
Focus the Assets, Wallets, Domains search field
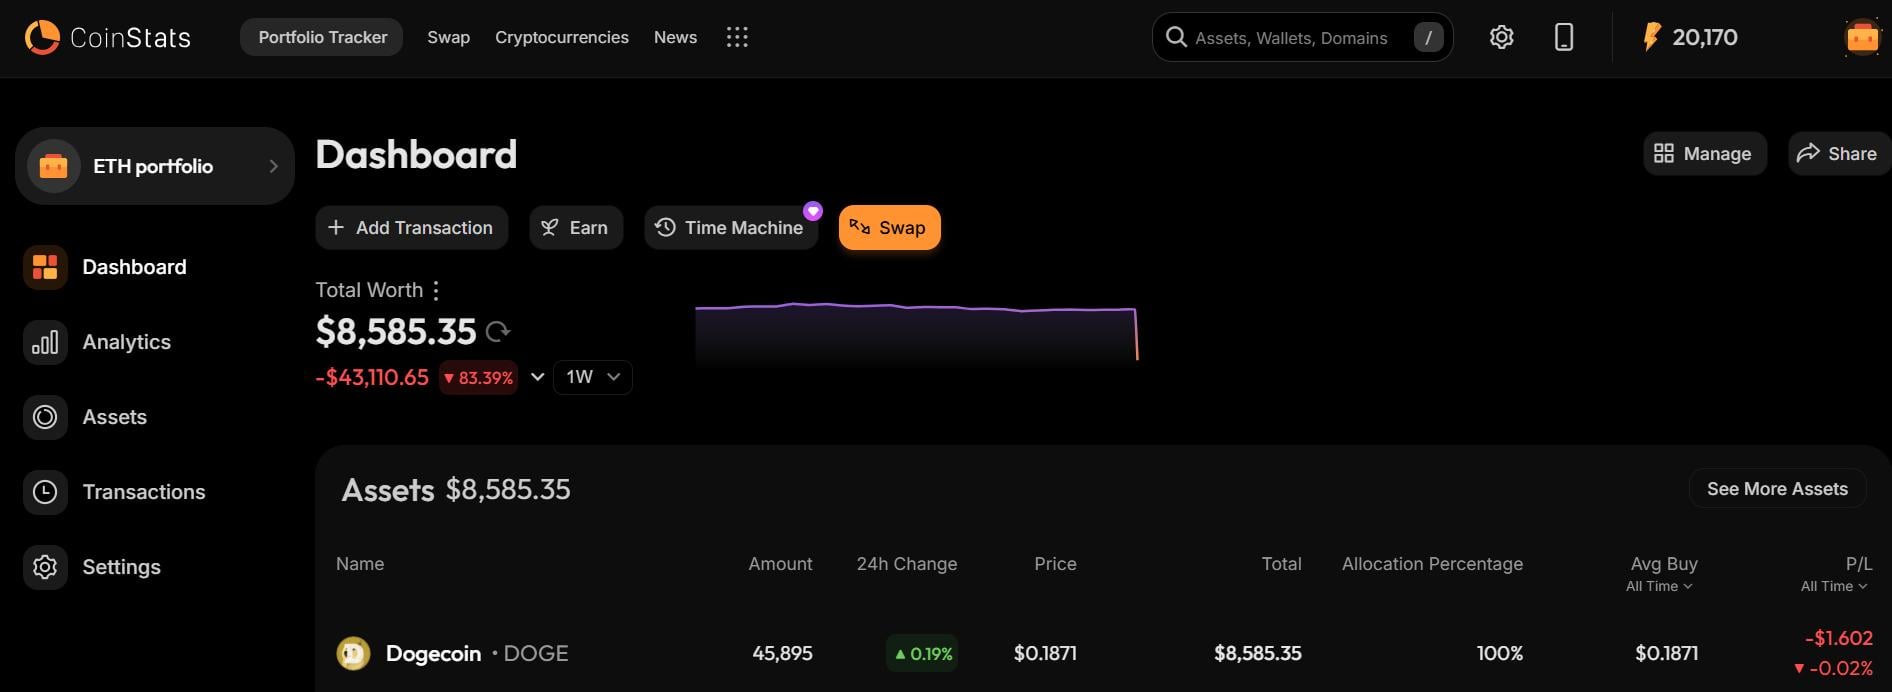coord(1290,38)
